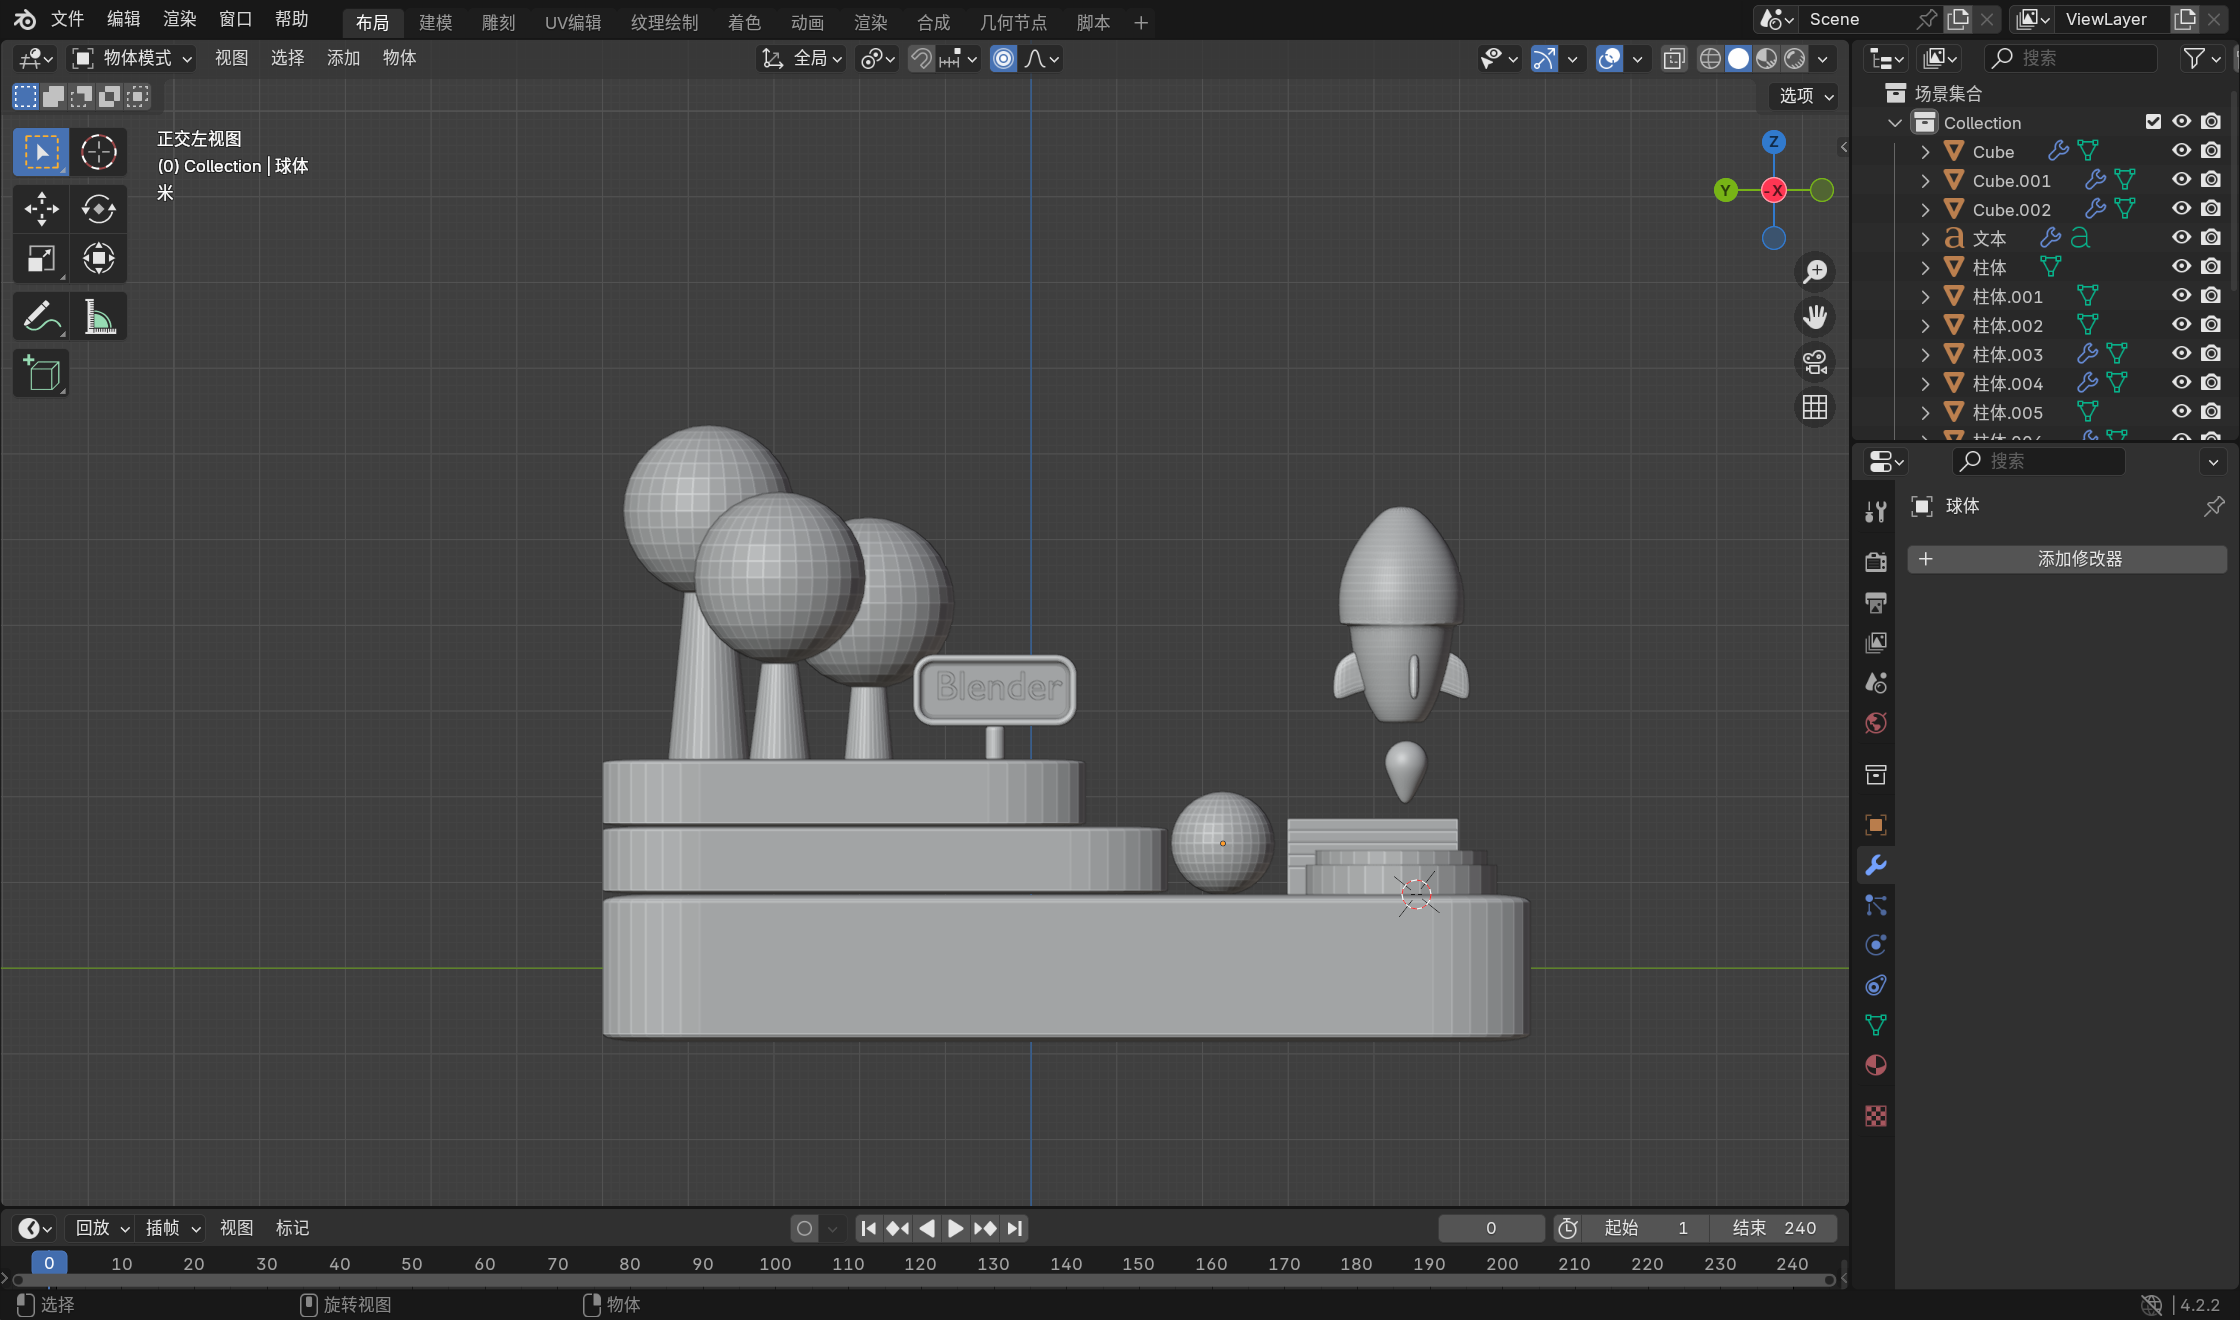Open the 选项 options dropdown

point(1806,95)
